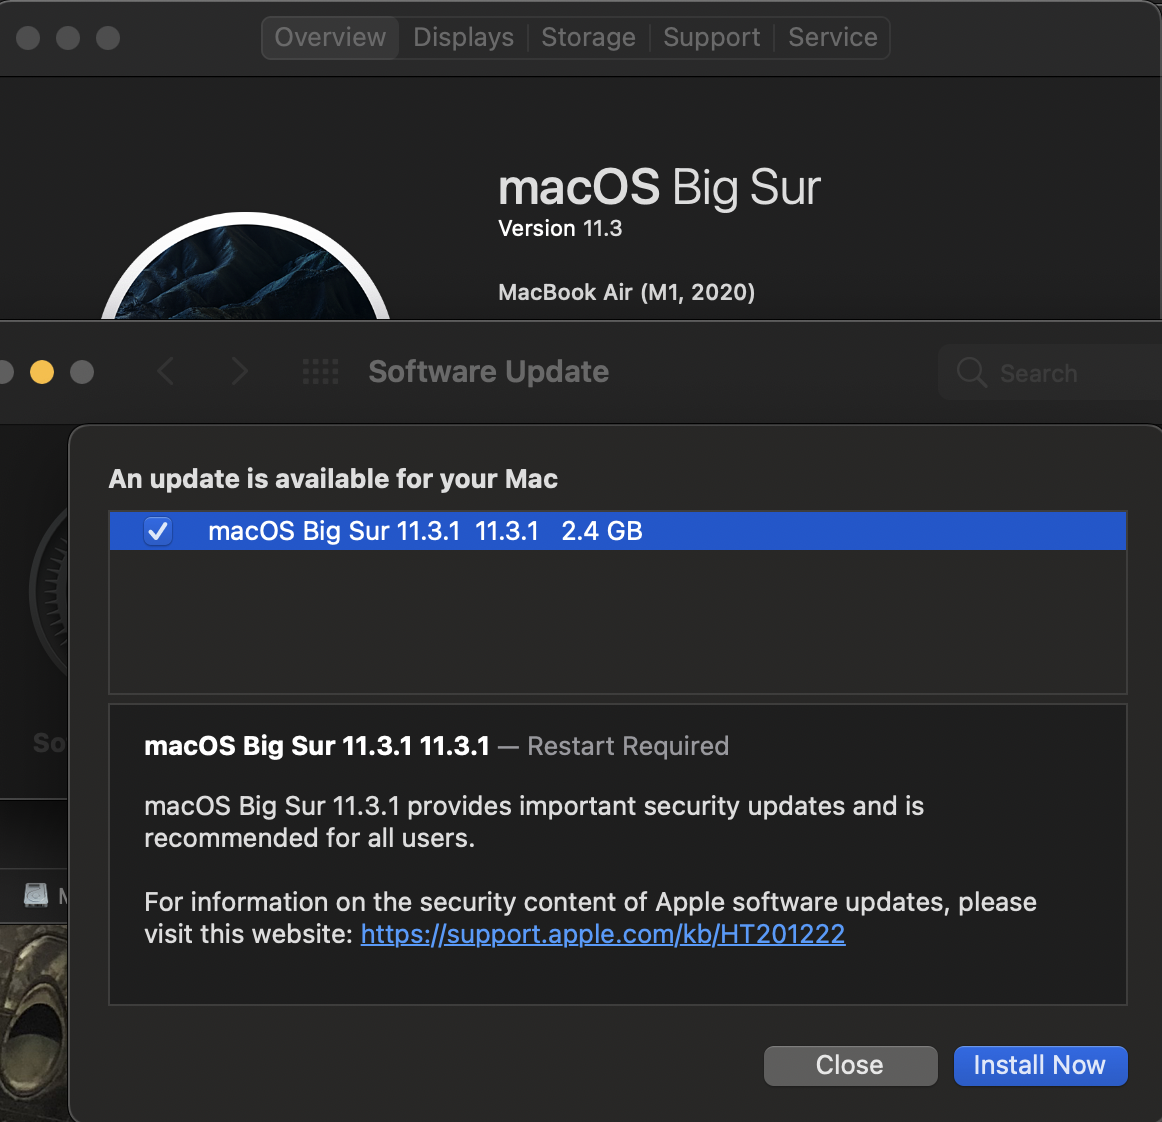The image size is (1162, 1122).
Task: Open the Storage tab
Action: (x=588, y=37)
